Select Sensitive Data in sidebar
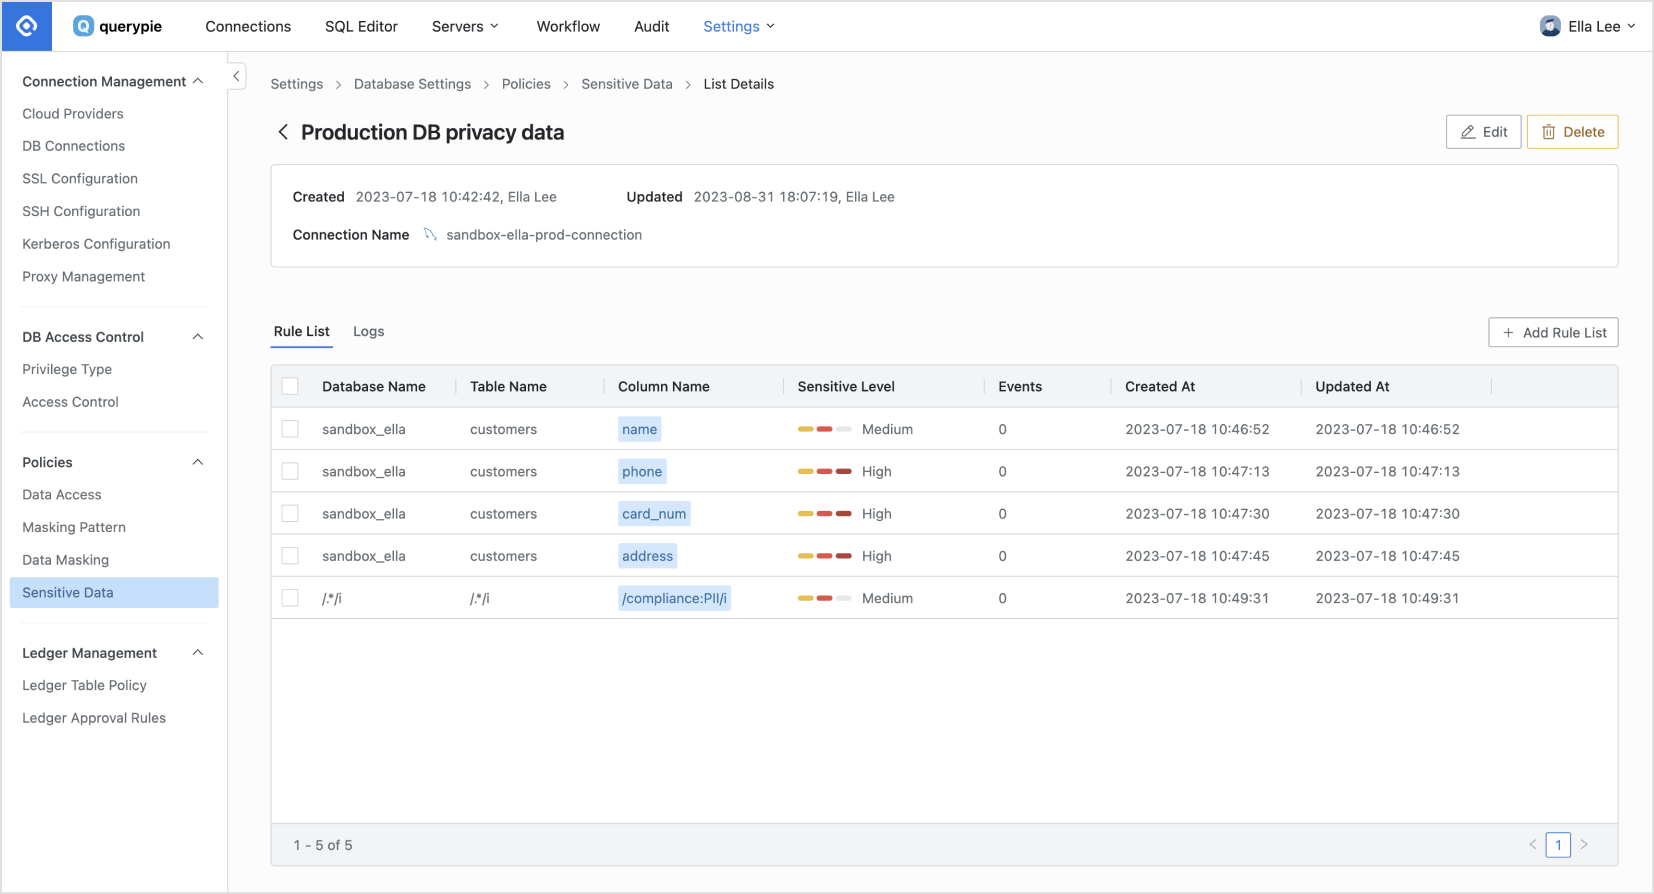 point(114,593)
